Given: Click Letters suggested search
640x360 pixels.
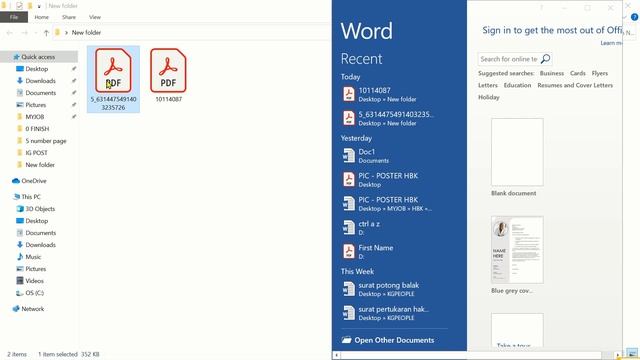Looking at the screenshot, I should coord(488,85).
